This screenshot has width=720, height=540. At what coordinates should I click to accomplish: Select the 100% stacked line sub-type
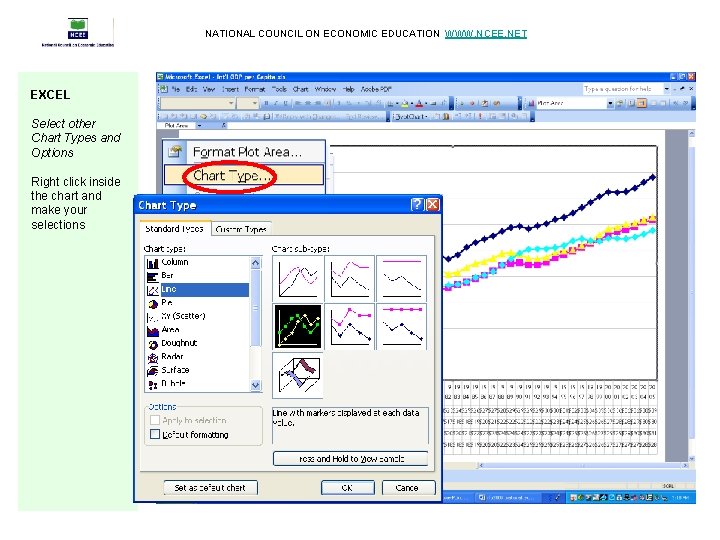pos(402,278)
